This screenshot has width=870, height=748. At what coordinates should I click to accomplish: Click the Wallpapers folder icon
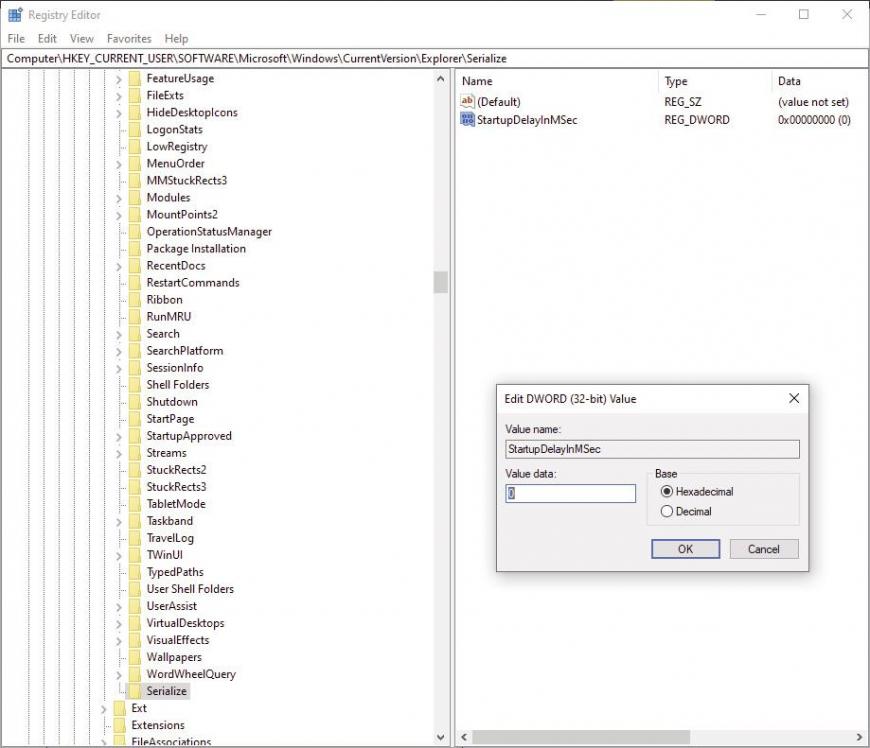pos(134,657)
